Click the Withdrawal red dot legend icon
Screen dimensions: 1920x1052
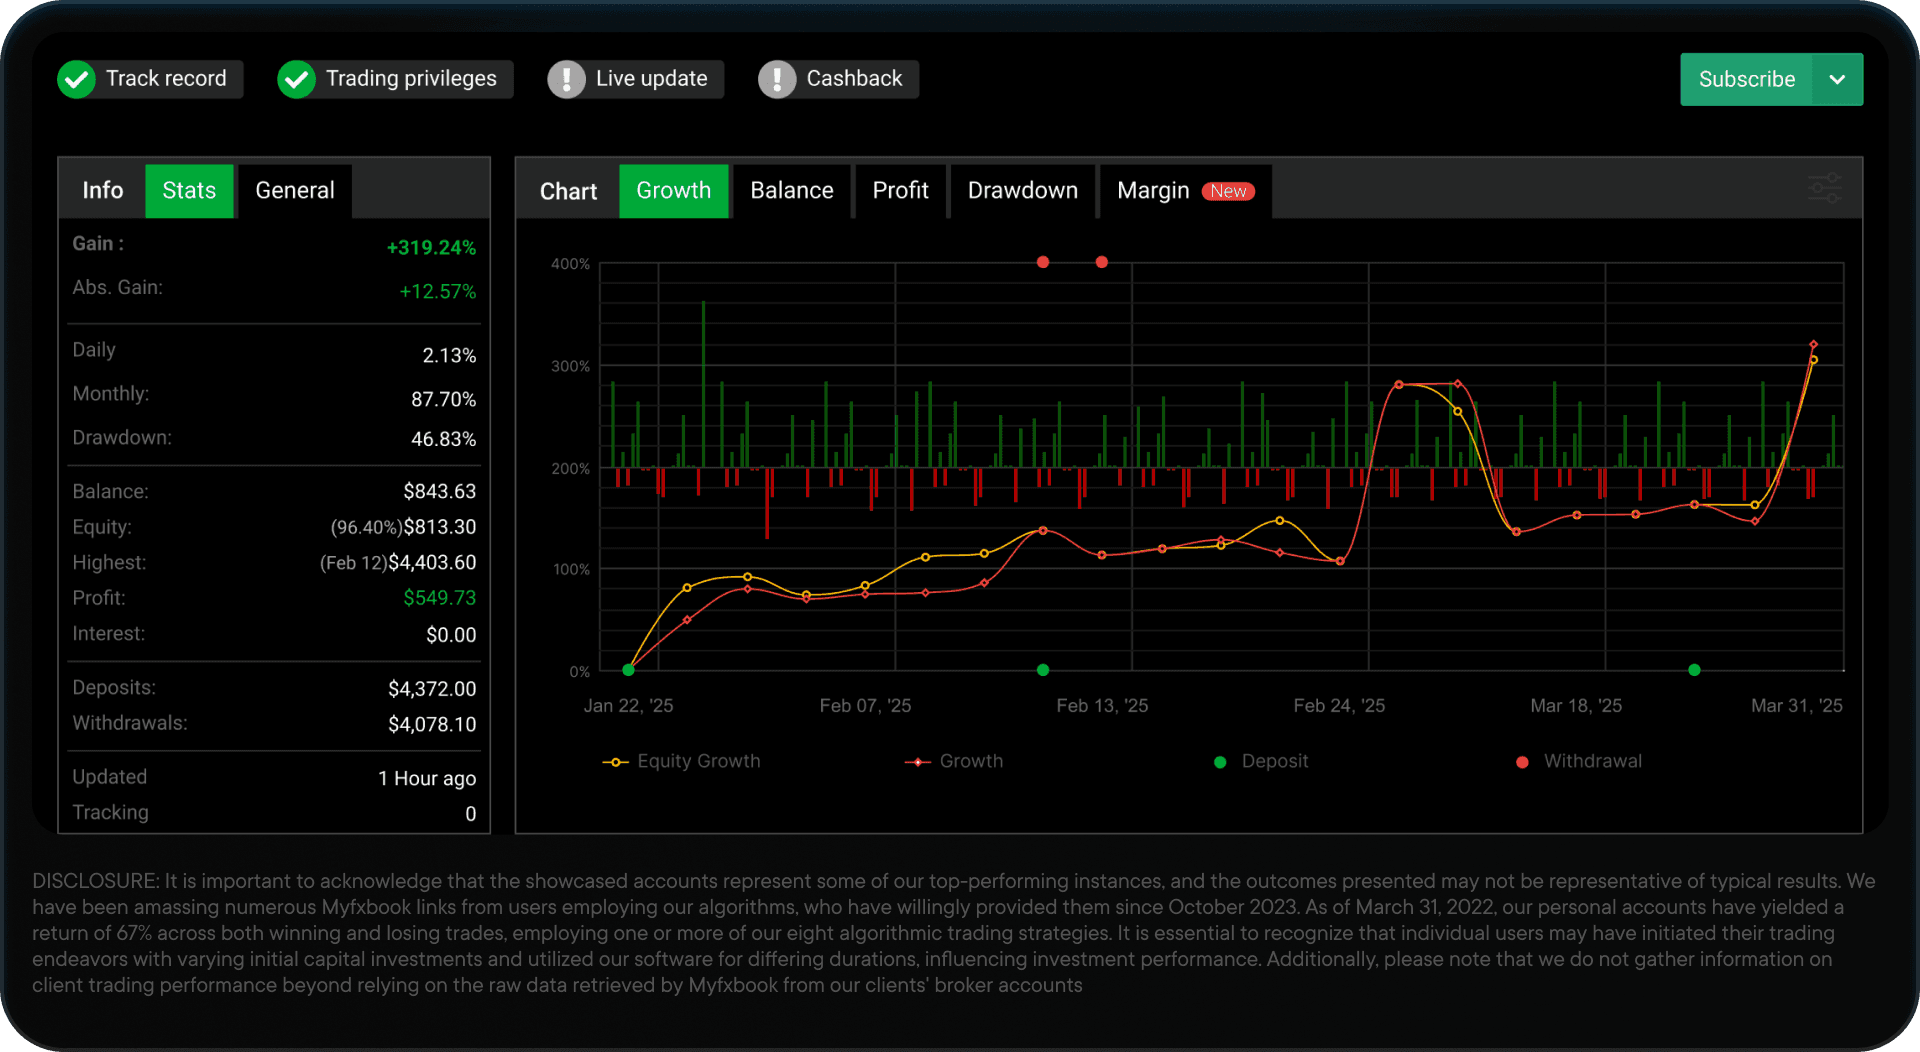point(1522,762)
